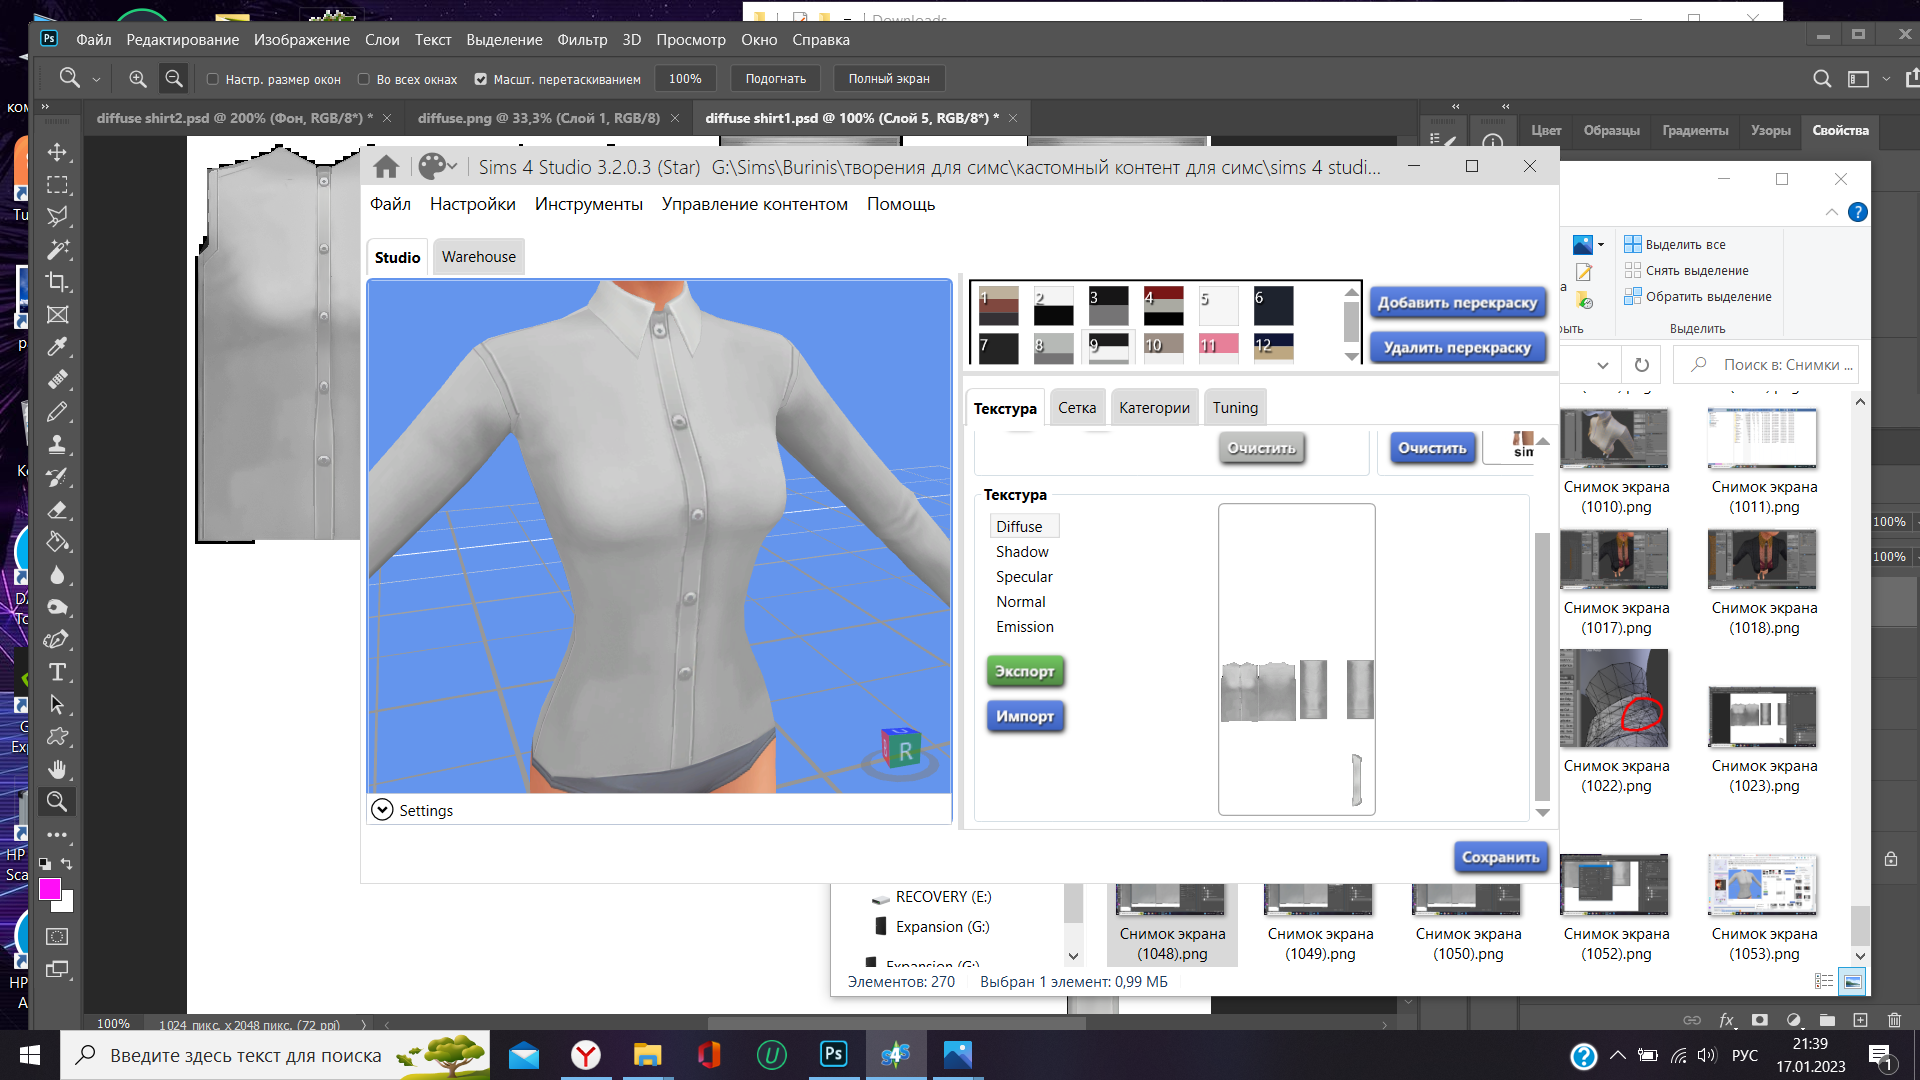Open 'Инструменты' menu in Sims 4 Studio

[x=588, y=204]
